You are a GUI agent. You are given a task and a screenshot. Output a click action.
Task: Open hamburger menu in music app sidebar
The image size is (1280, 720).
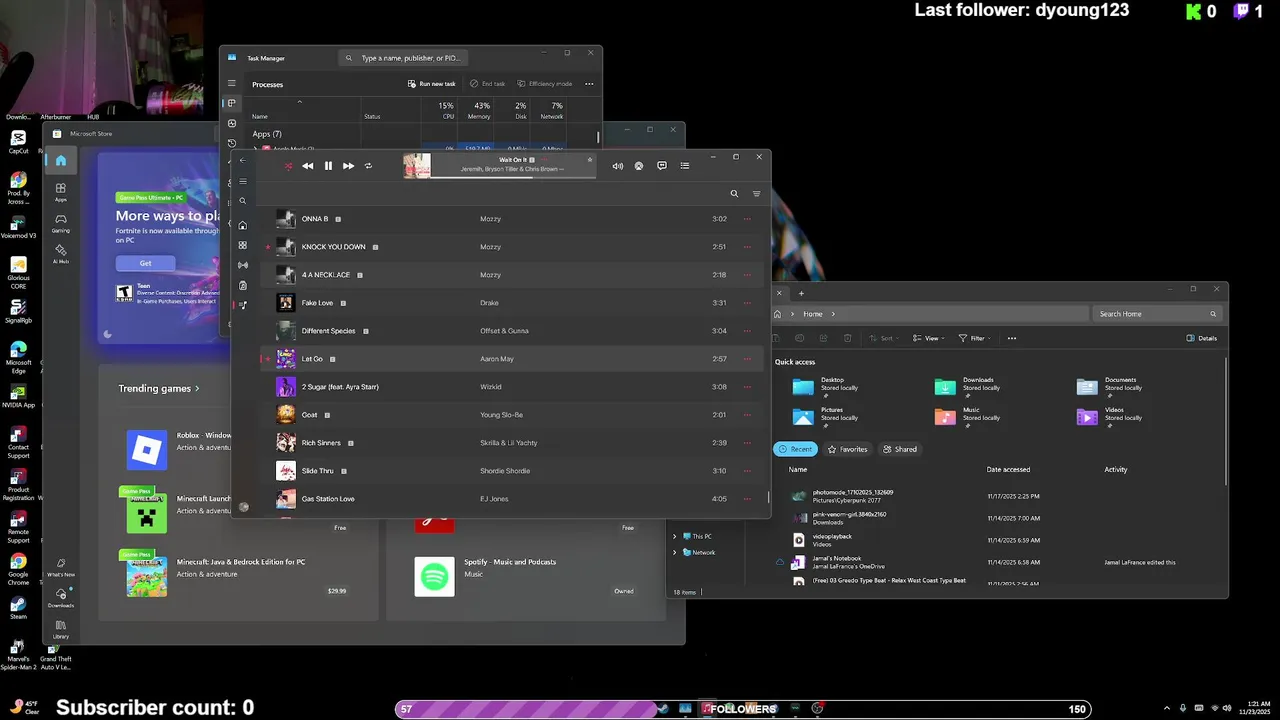[x=242, y=181]
